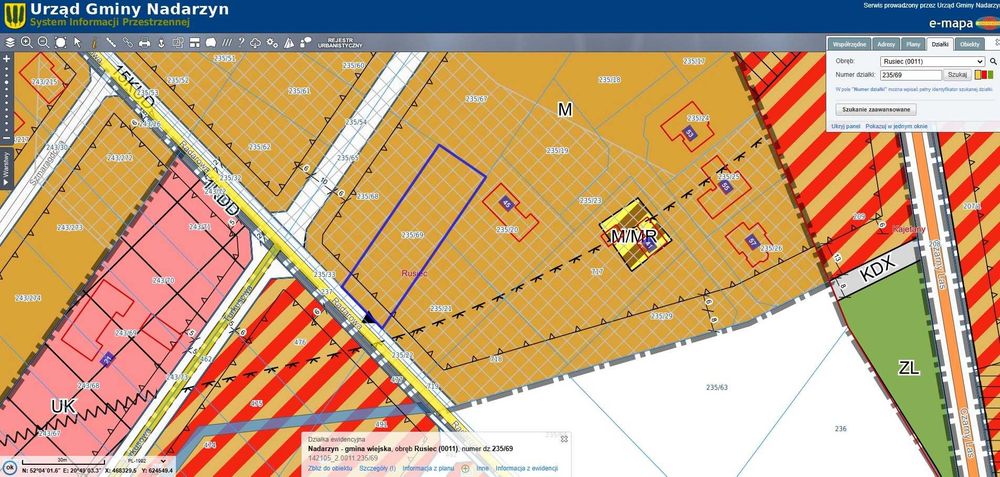Select the distance measurement tool
The height and width of the screenshot is (477, 1000).
pos(111,43)
